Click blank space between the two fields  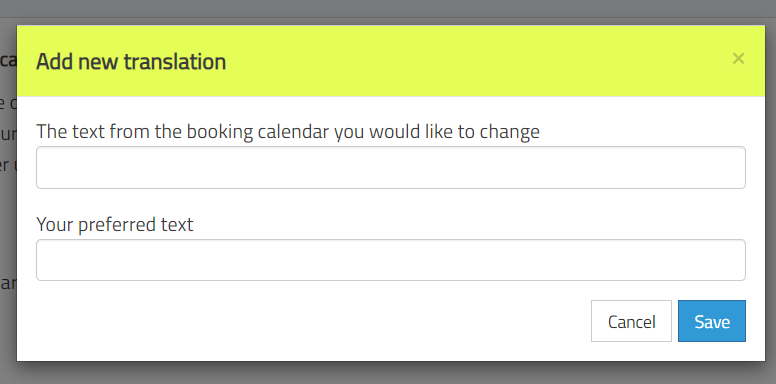[391, 202]
